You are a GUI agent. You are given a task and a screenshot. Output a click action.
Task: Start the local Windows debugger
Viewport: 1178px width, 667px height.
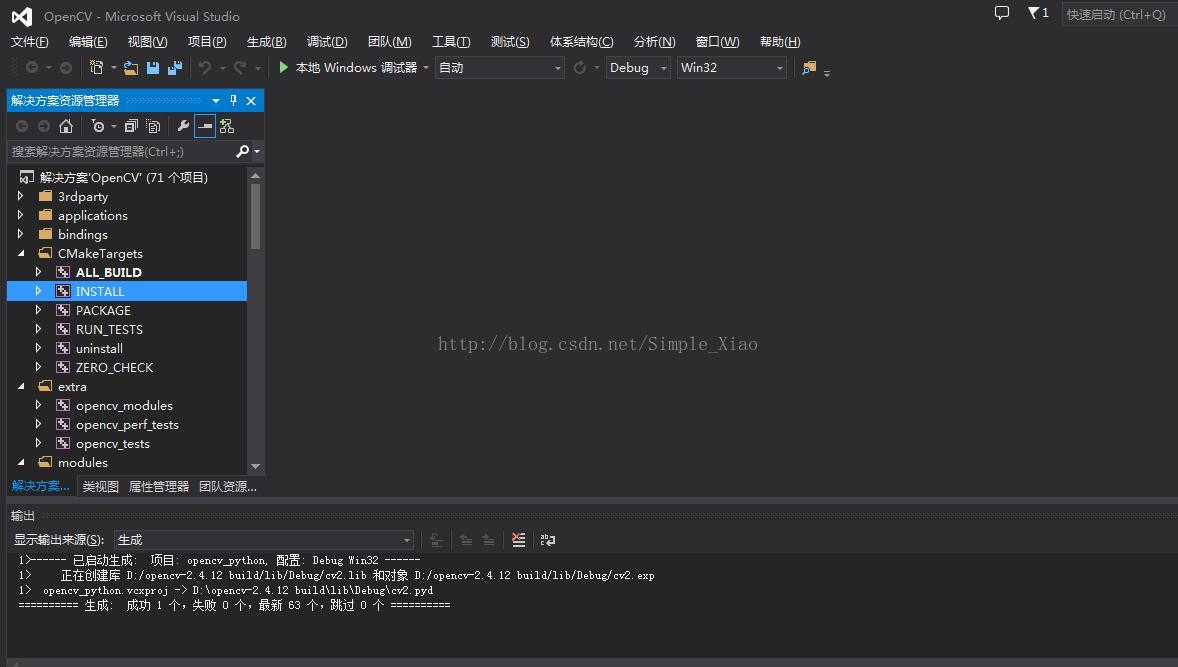349,68
